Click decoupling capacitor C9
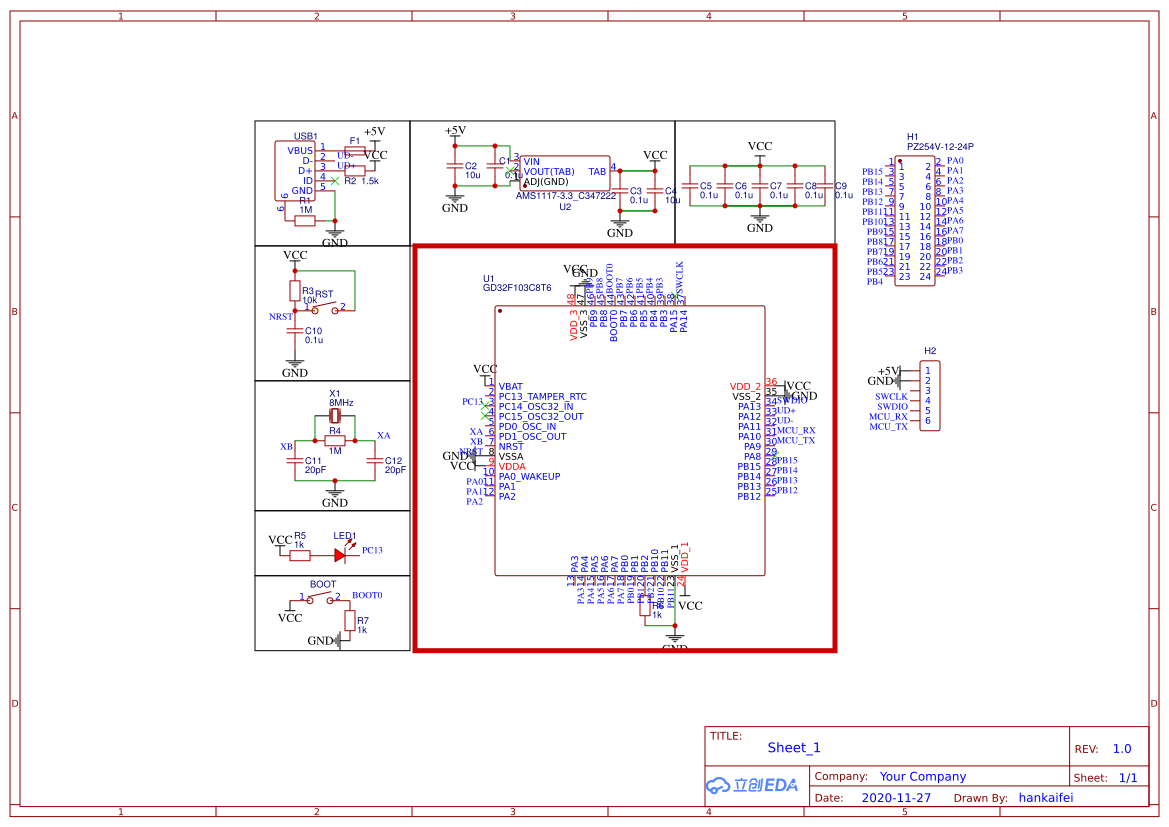The width and height of the screenshot is (1169, 827). tap(825, 186)
